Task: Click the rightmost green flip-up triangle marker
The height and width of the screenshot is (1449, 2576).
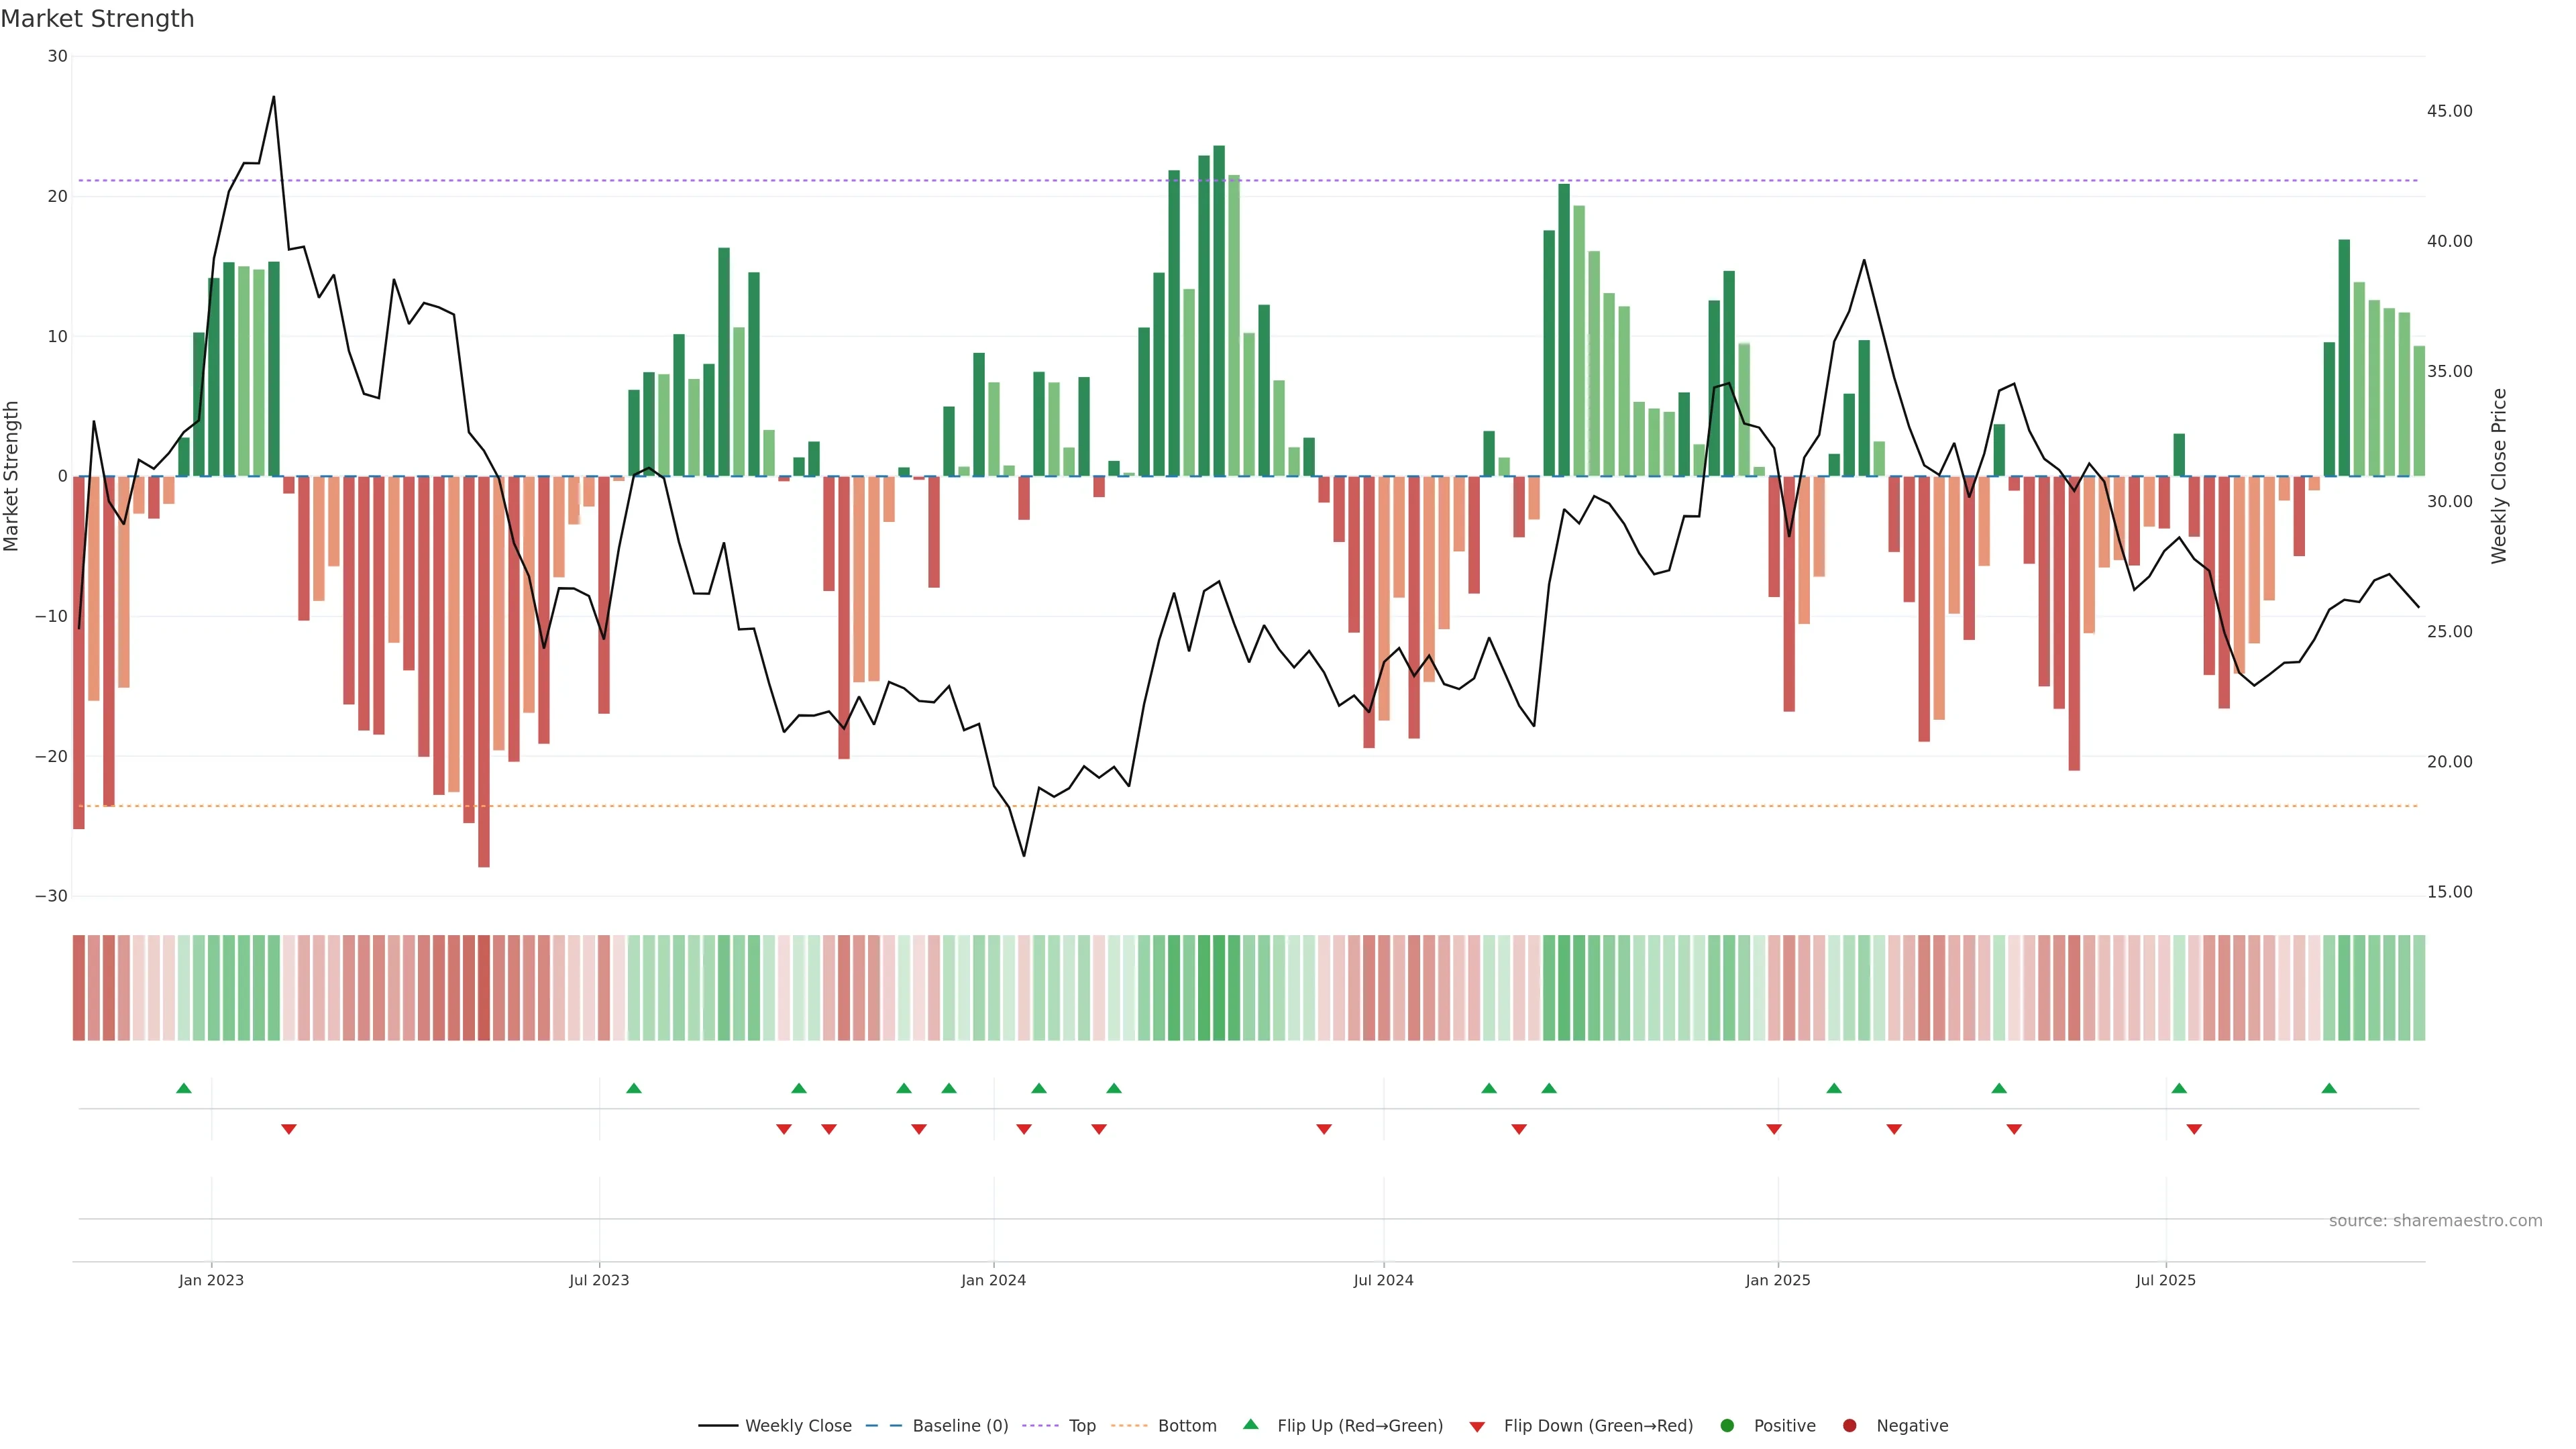Action: pos(2329,1088)
